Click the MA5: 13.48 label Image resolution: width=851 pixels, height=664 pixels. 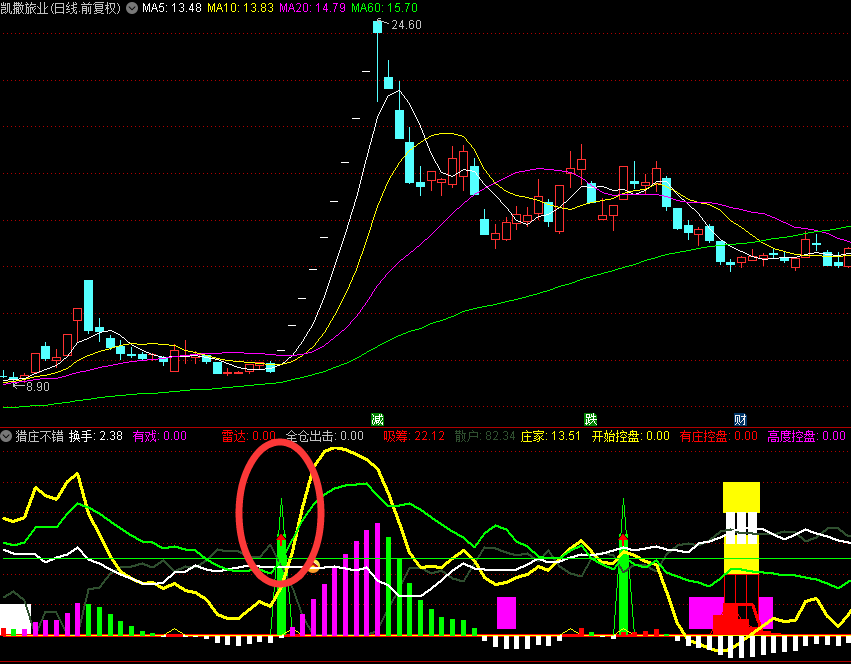pyautogui.click(x=172, y=8)
